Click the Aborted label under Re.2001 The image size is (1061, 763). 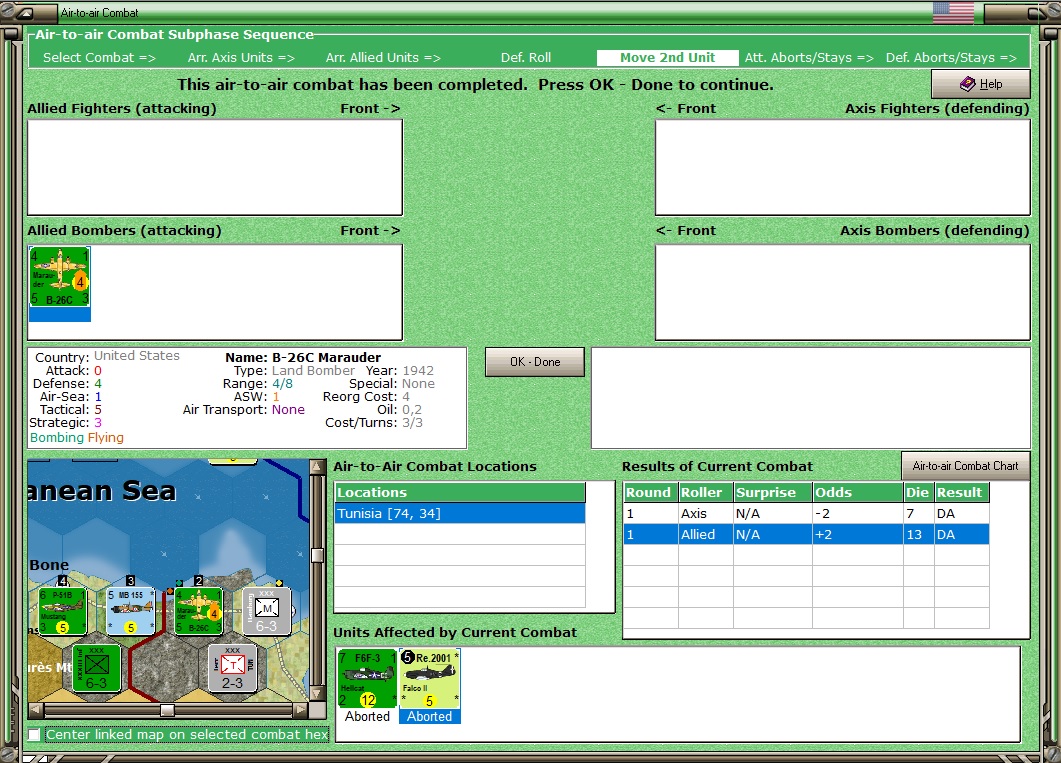(430, 716)
